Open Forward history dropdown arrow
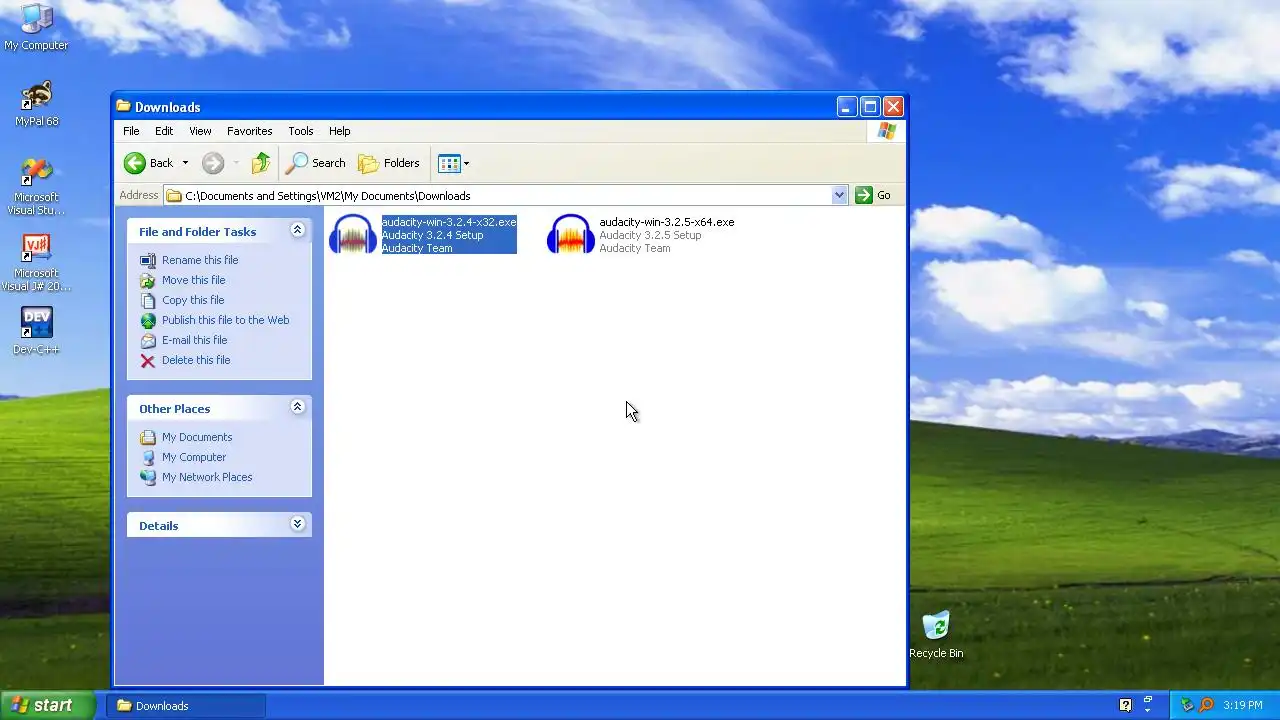This screenshot has height=720, width=1280. click(x=236, y=163)
